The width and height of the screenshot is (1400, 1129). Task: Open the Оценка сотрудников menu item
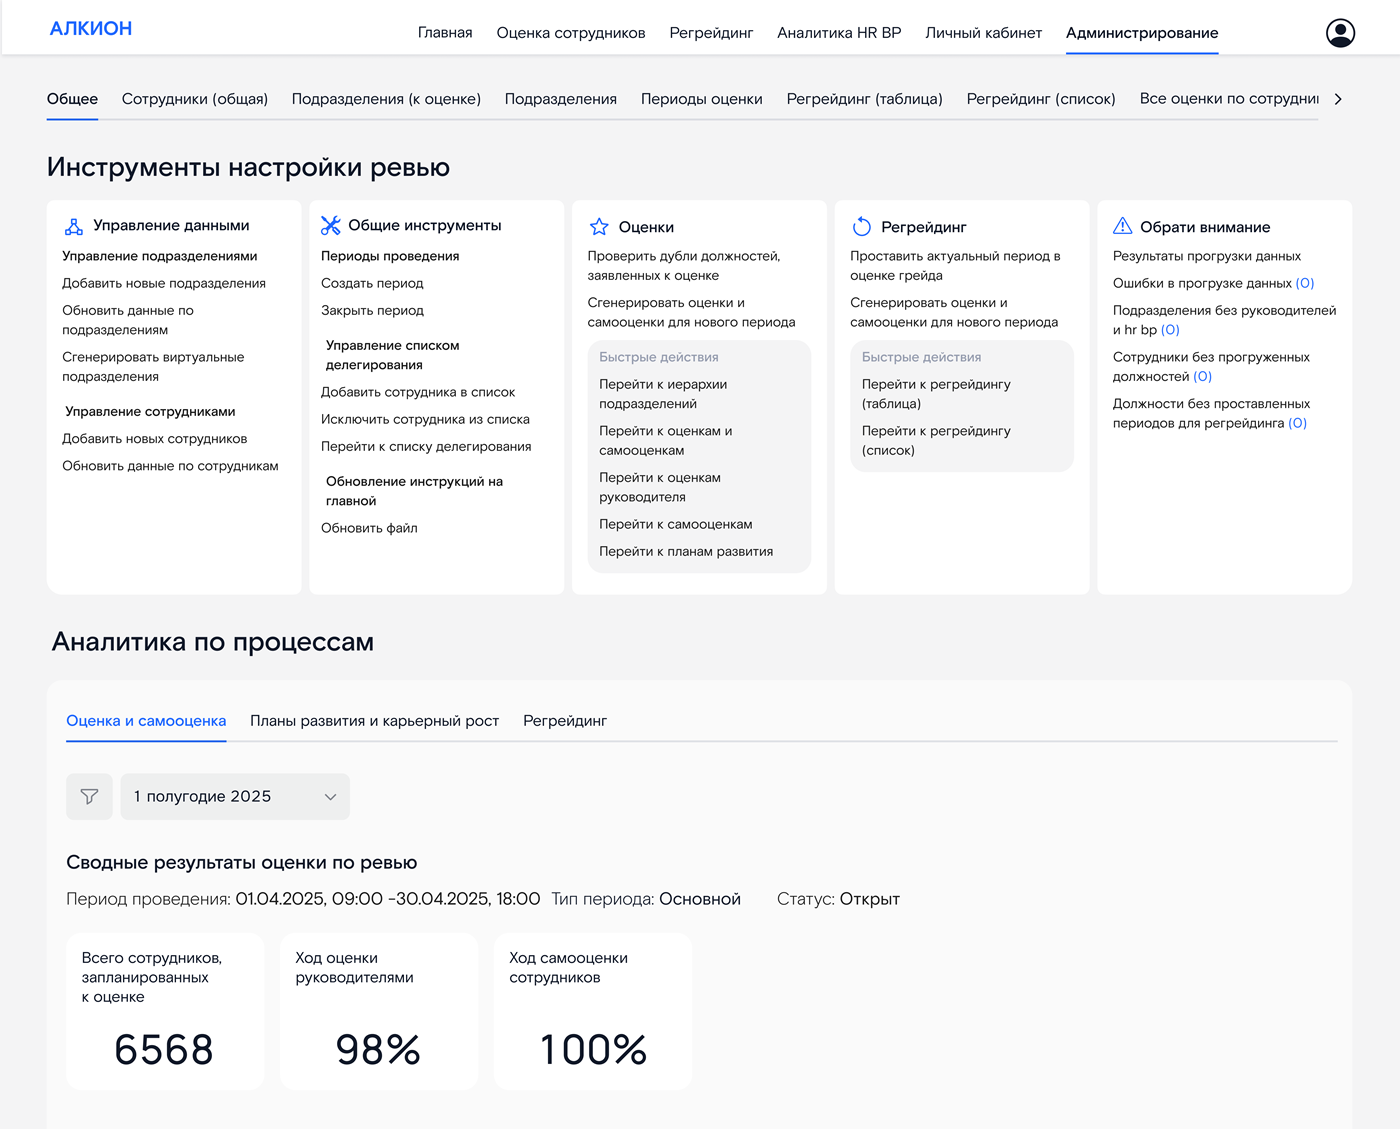point(569,32)
